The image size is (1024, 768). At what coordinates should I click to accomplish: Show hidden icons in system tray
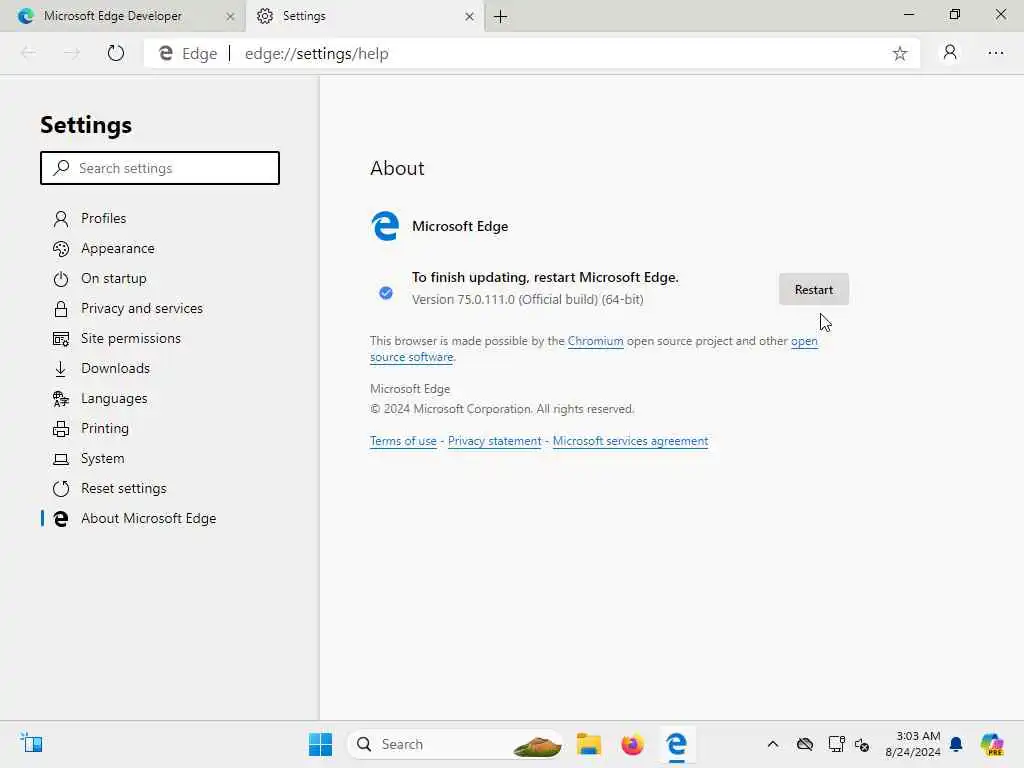pyautogui.click(x=773, y=744)
